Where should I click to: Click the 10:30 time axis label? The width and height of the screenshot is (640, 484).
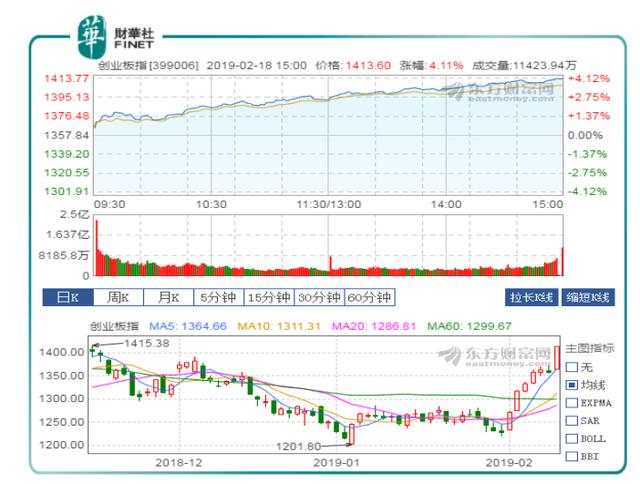click(211, 204)
